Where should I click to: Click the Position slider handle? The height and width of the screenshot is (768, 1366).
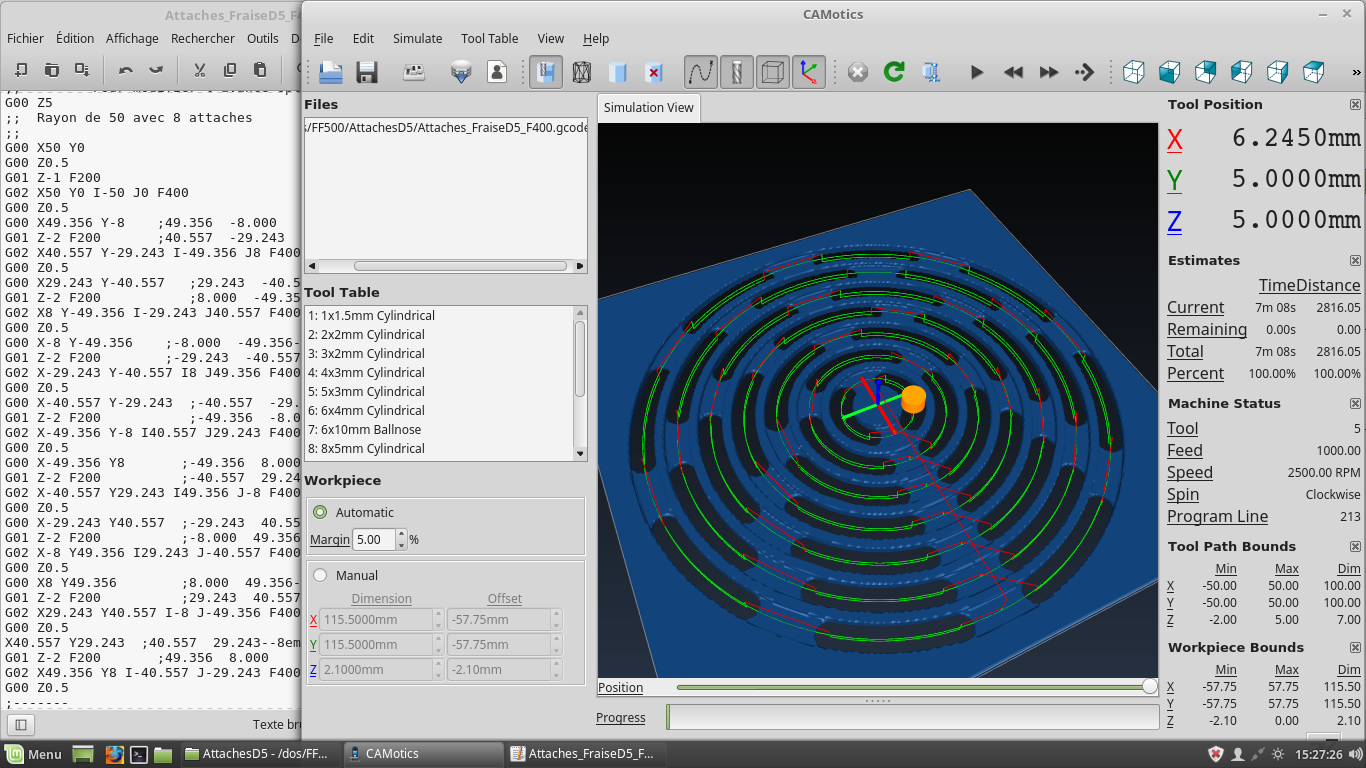tap(1150, 686)
